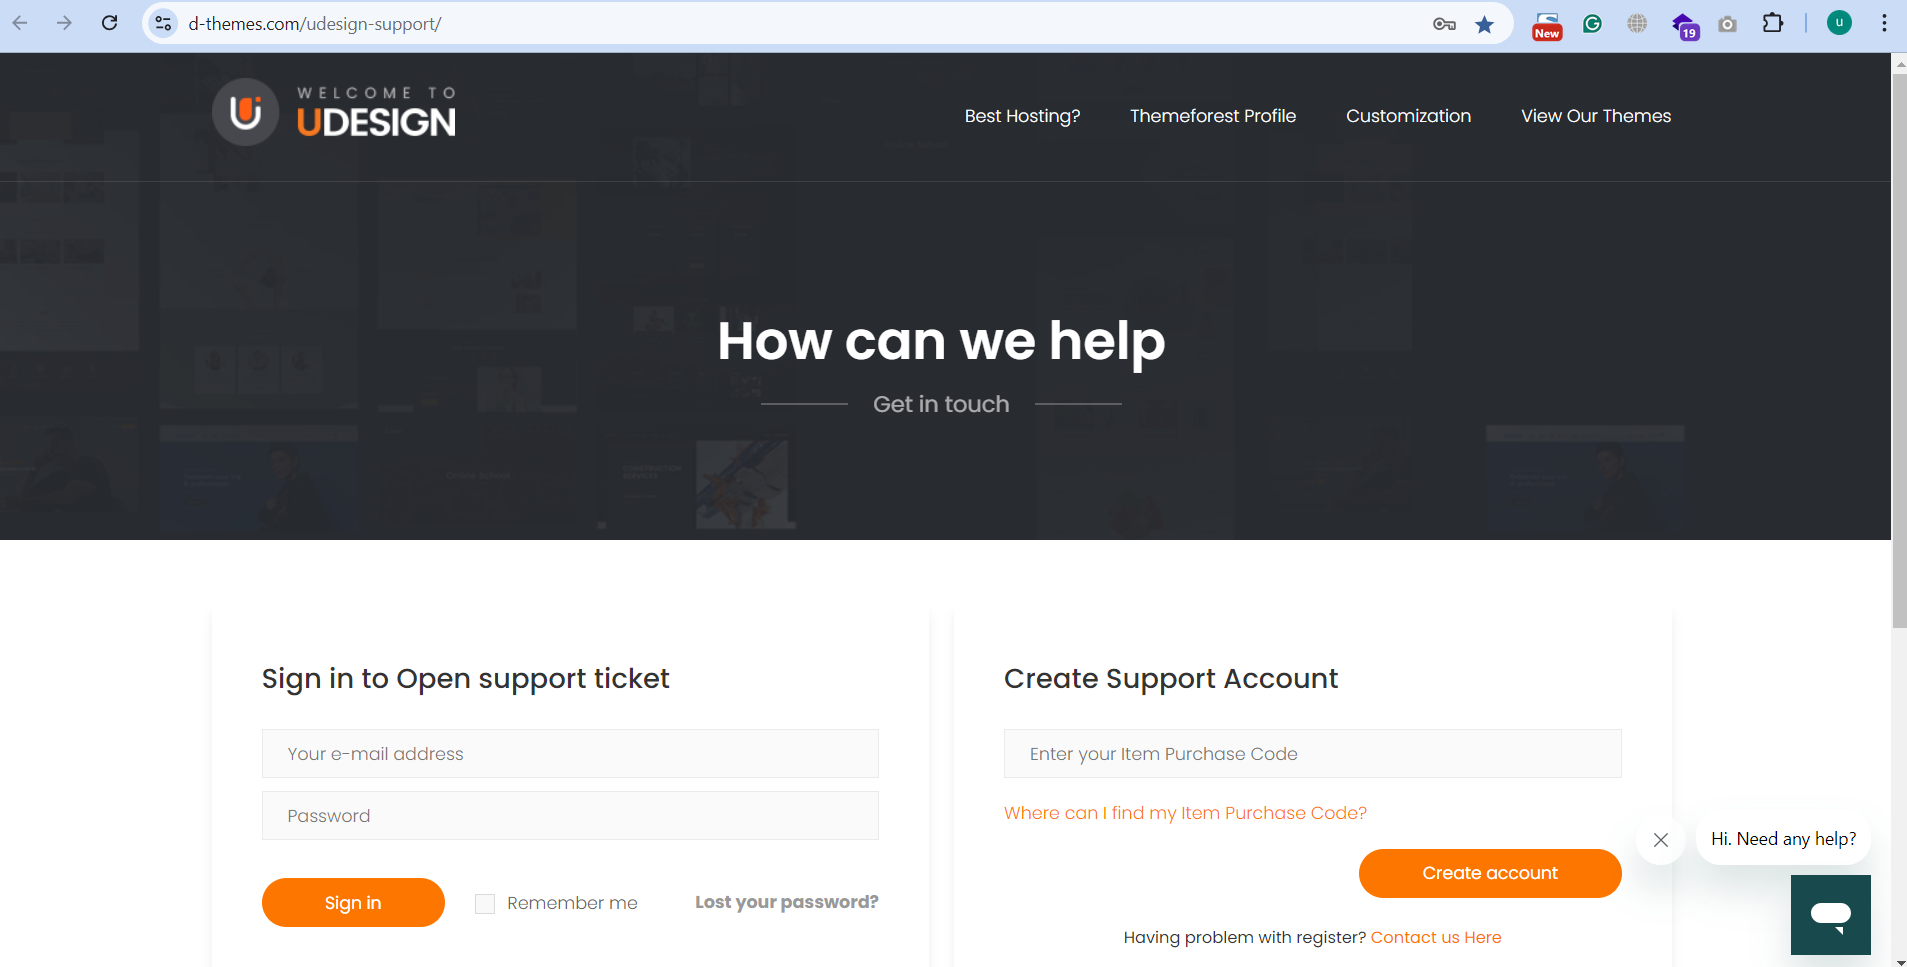This screenshot has height=967, width=1907.
Task: Toggle the Remember me checkbox
Action: pyautogui.click(x=485, y=904)
